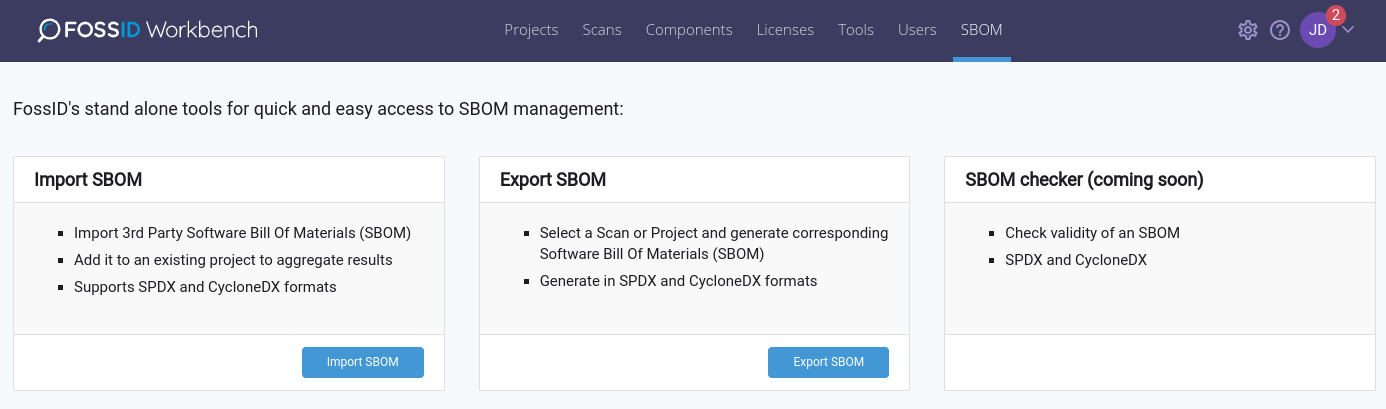This screenshot has height=409, width=1386.
Task: Open the Users section
Action: (917, 30)
